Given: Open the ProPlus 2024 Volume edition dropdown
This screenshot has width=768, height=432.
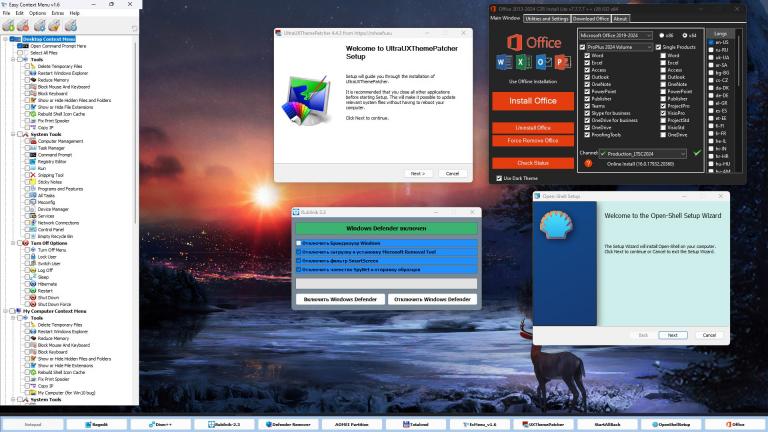Looking at the screenshot, I should [x=619, y=47].
